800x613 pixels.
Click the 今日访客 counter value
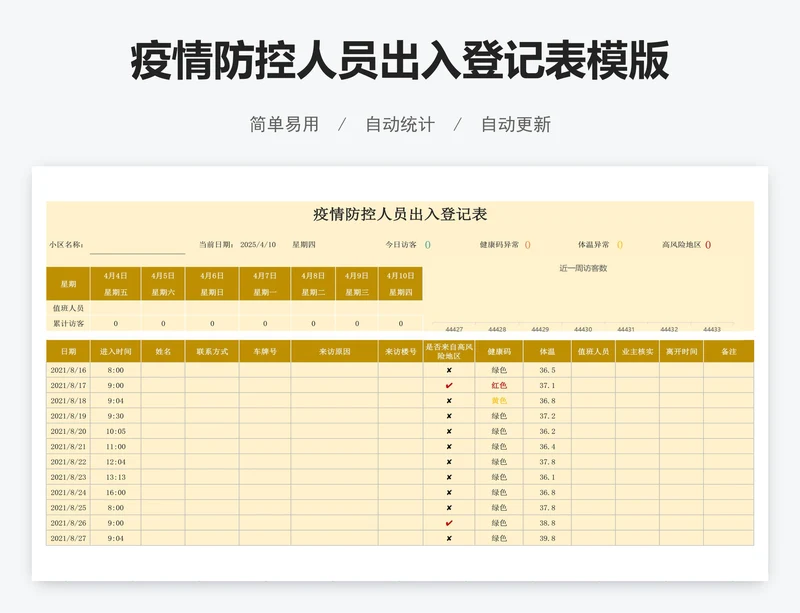(x=428, y=244)
